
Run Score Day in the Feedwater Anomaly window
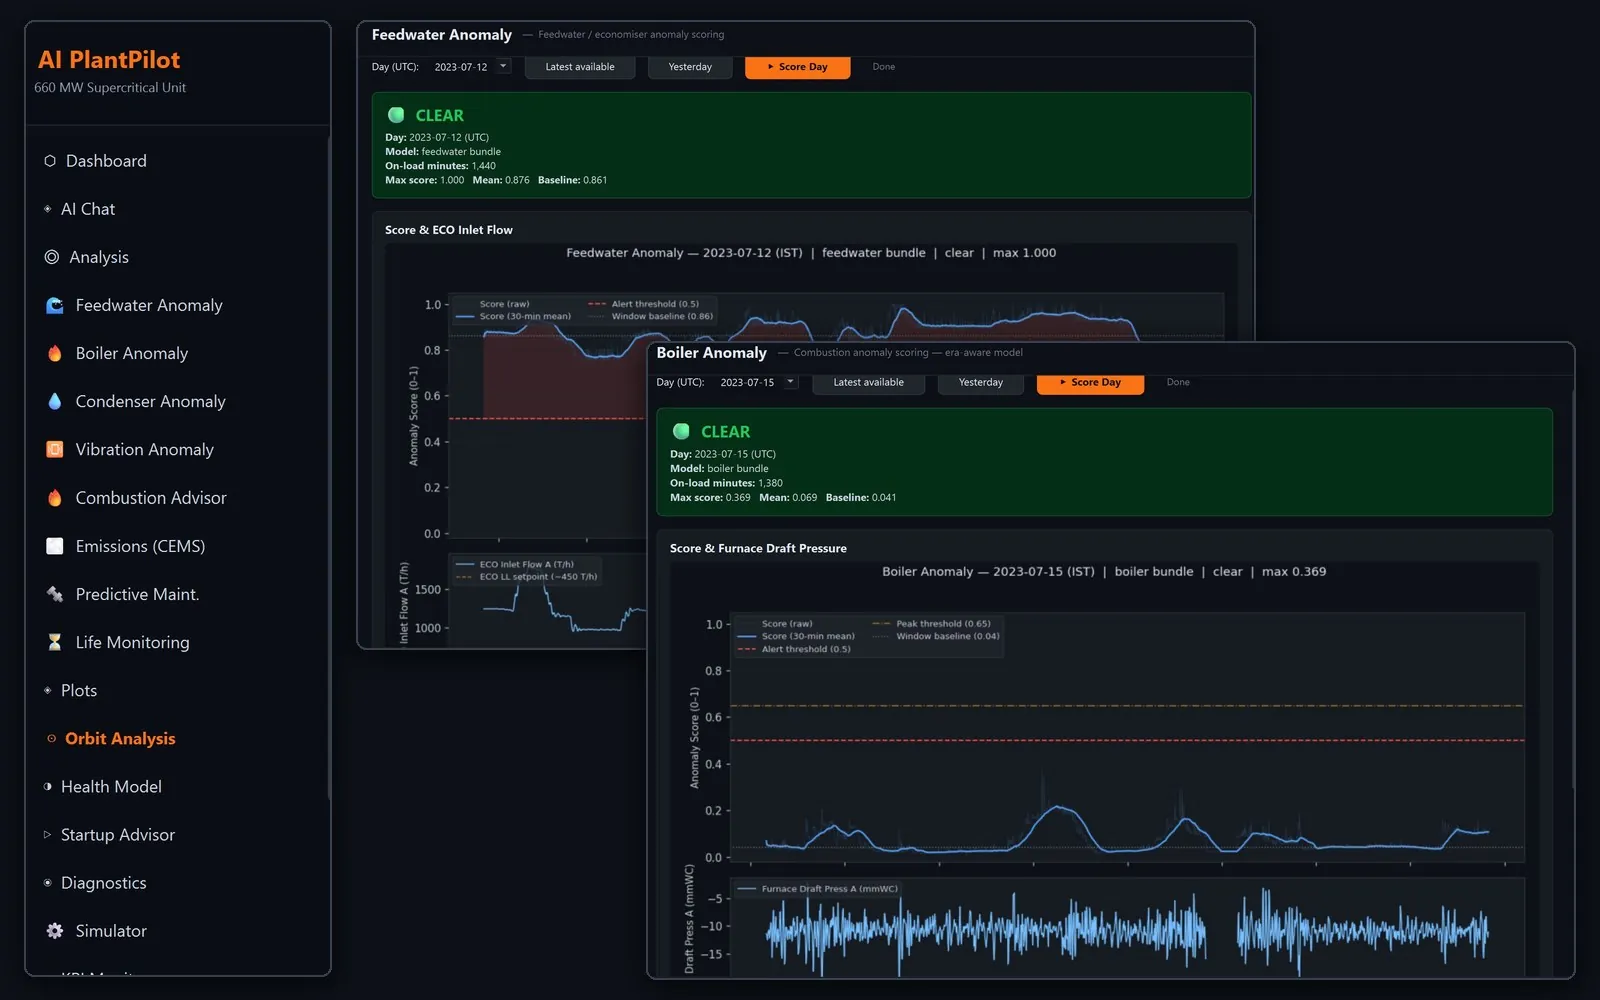(798, 67)
